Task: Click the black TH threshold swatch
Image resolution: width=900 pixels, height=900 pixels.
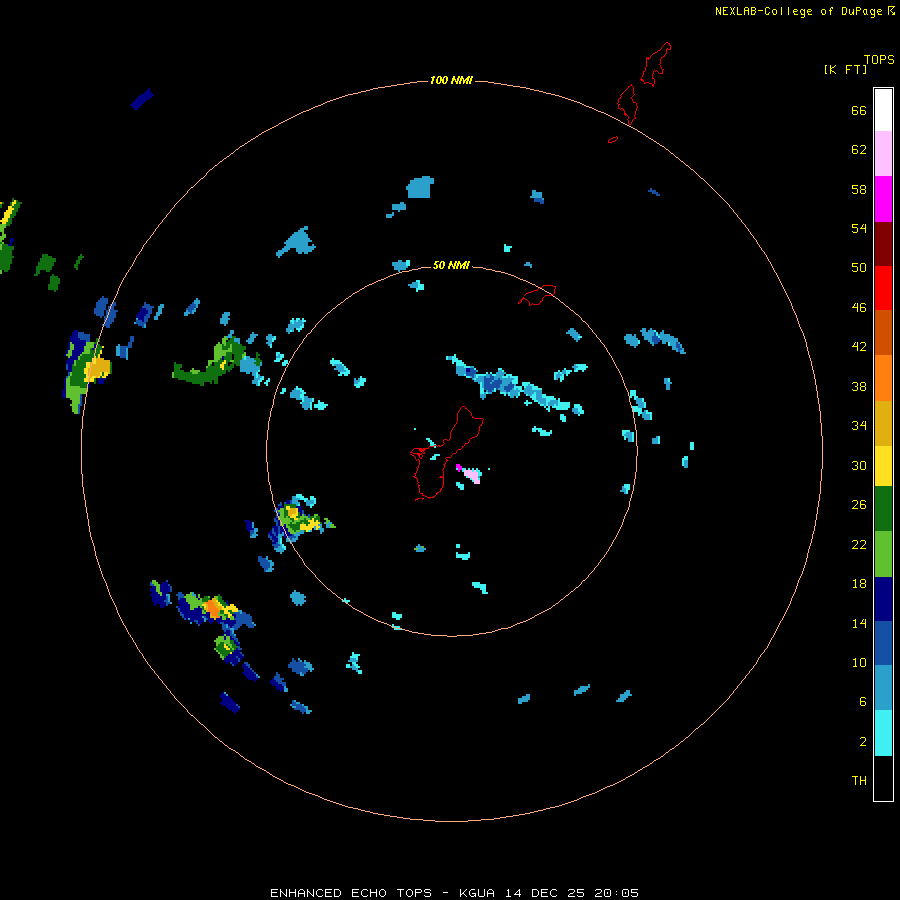Action: [883, 778]
